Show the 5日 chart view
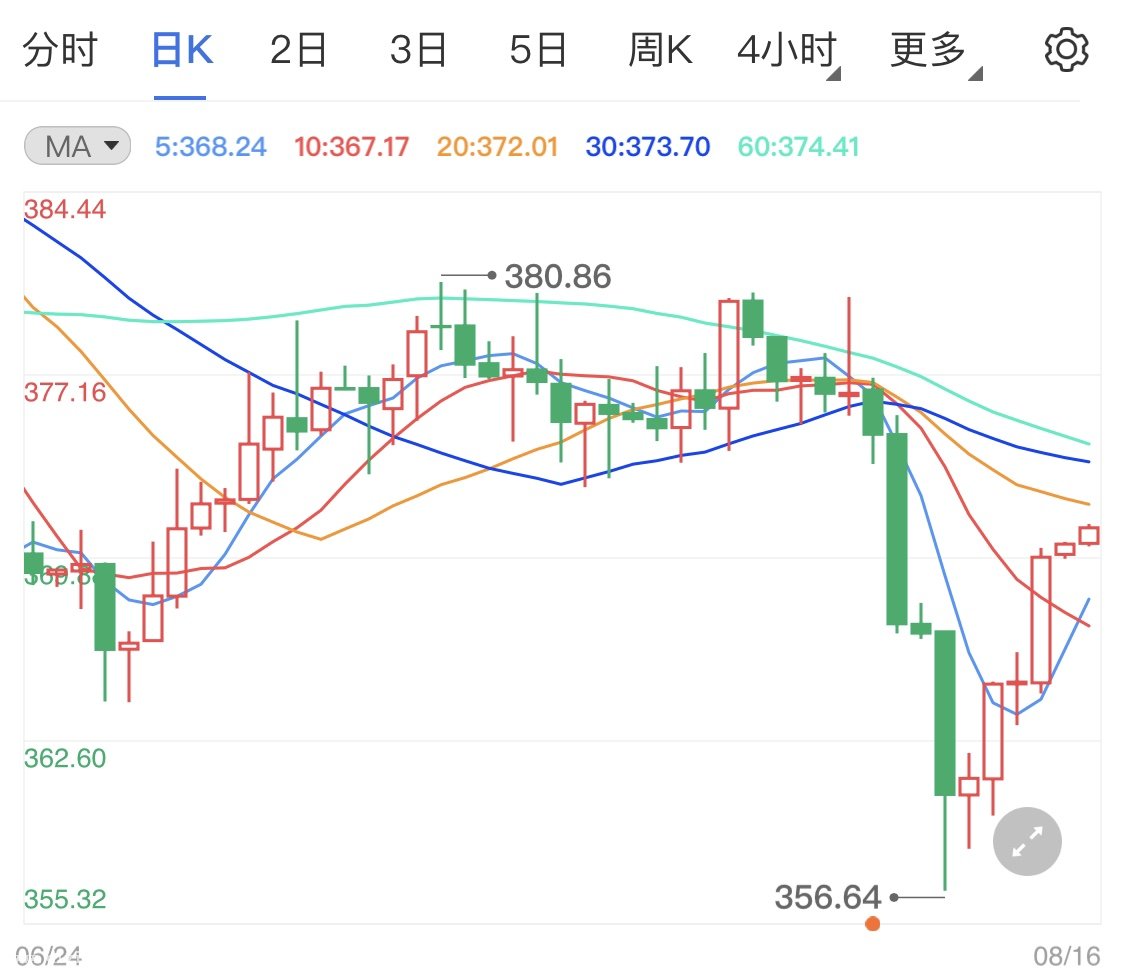This screenshot has width=1125, height=978. pos(538,49)
